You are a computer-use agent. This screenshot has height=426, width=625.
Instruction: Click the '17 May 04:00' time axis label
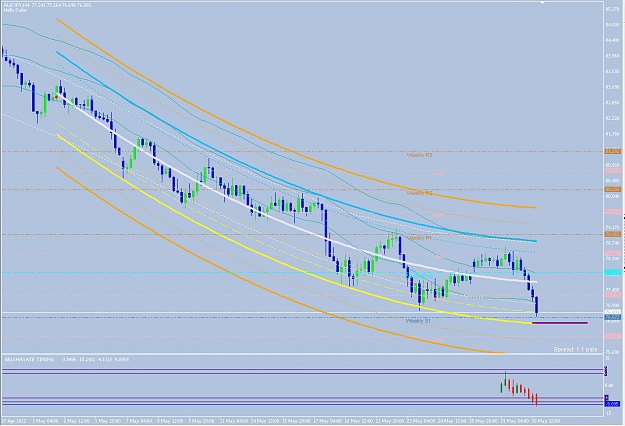pos(329,421)
